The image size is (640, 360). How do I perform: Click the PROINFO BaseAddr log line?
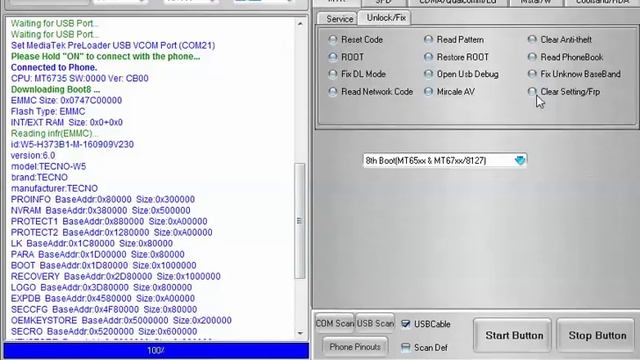point(103,200)
